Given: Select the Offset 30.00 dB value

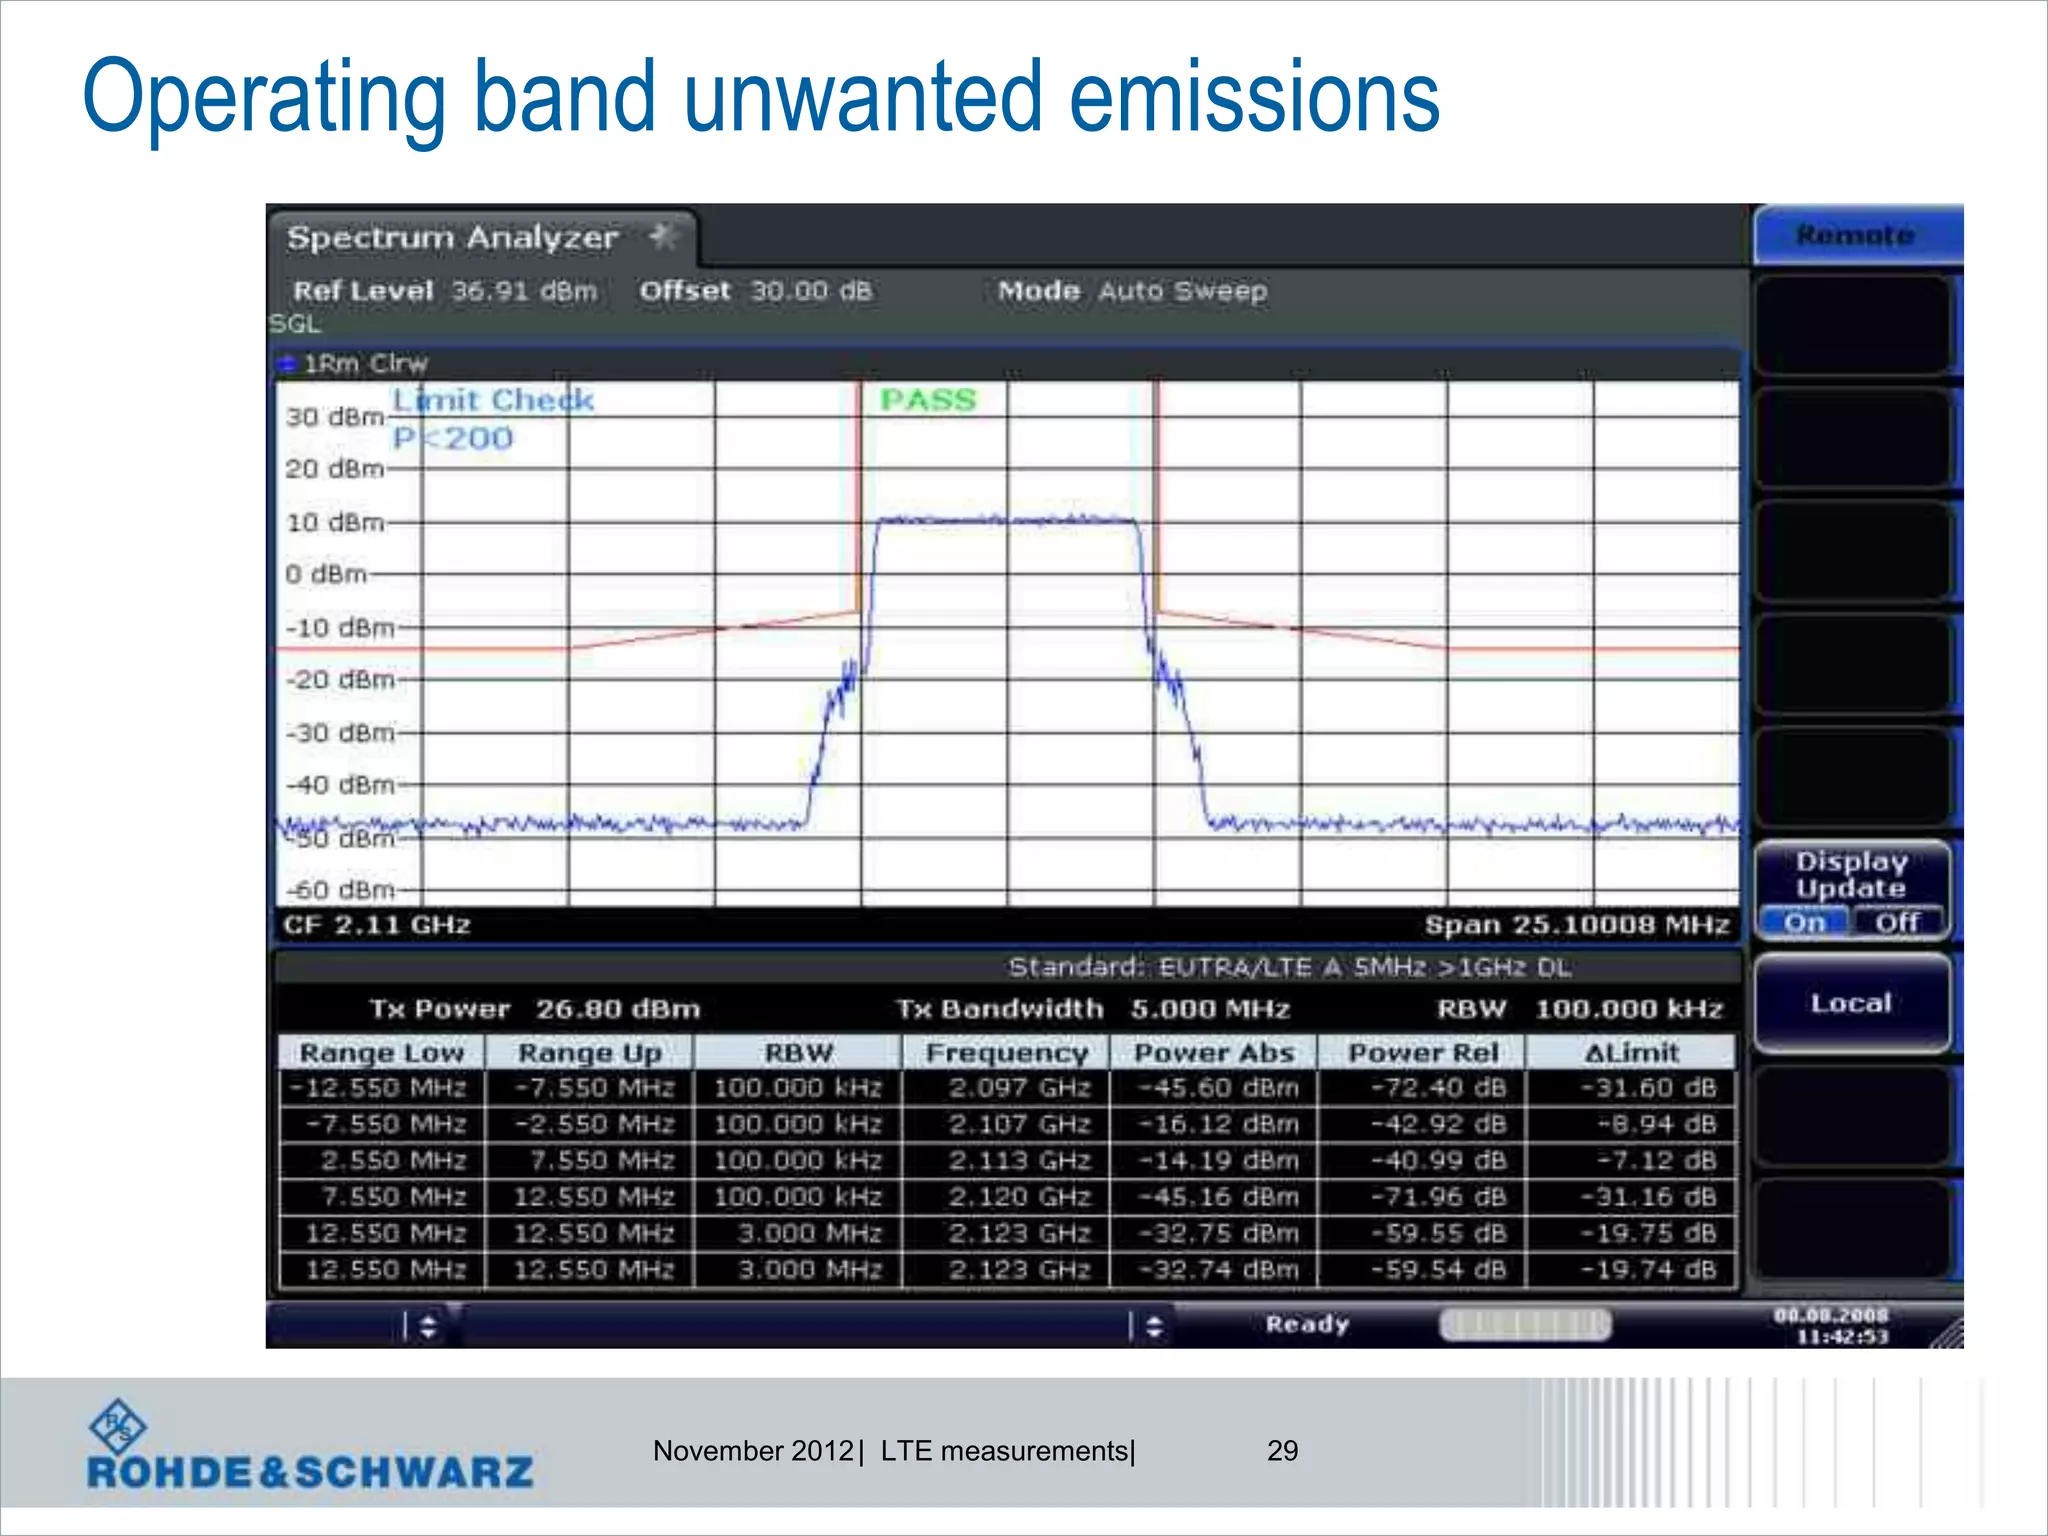Looking at the screenshot, I should click(x=756, y=291).
